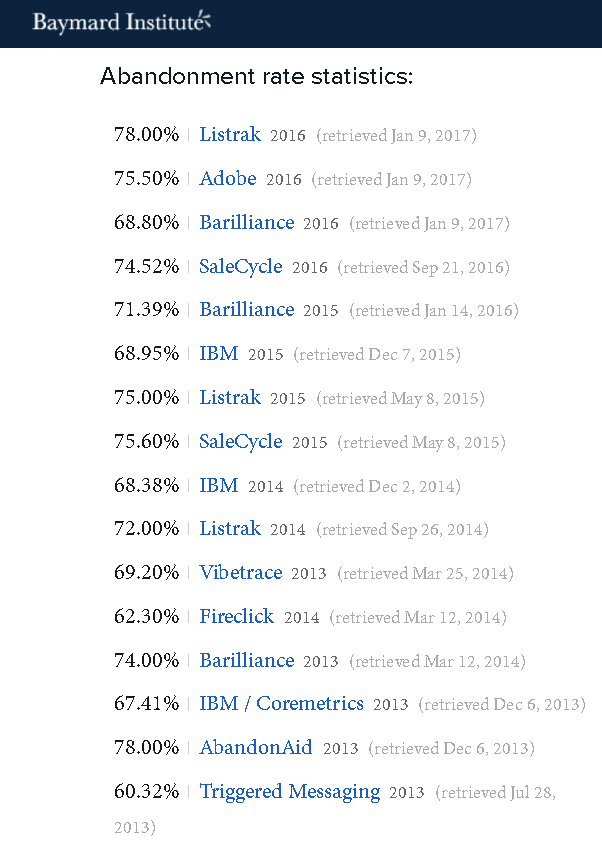Viewport: 602px width, 846px height.
Task: Open the Listrak 2016 link
Action: click(x=230, y=134)
